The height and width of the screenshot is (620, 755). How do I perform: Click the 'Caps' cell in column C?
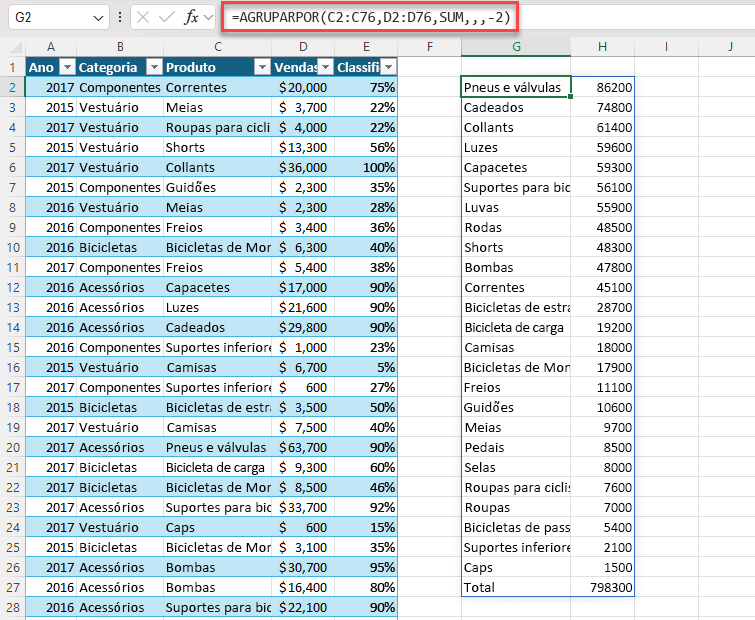pyautogui.click(x=218, y=527)
